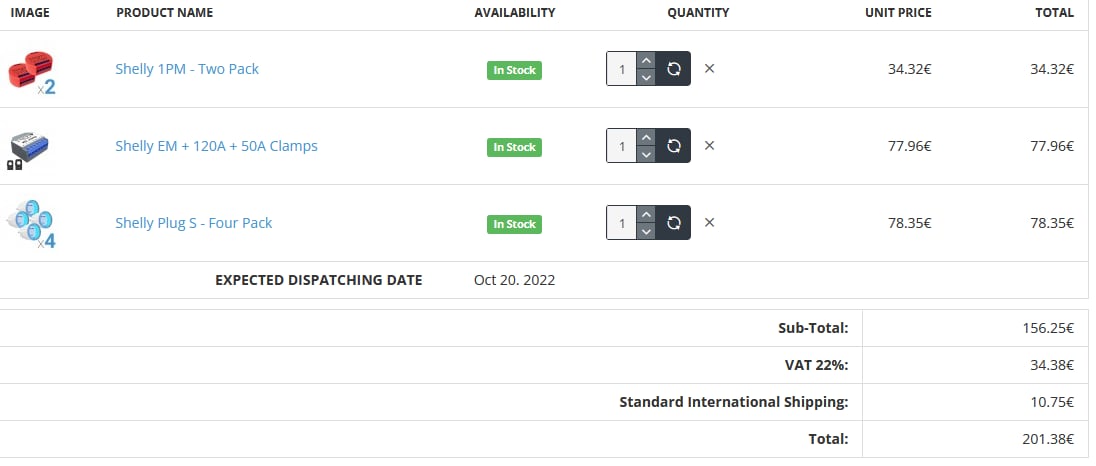Image resolution: width=1096 pixels, height=466 pixels.
Task: Remove Shelly Plug S Four Pack item
Action: pyautogui.click(x=710, y=223)
